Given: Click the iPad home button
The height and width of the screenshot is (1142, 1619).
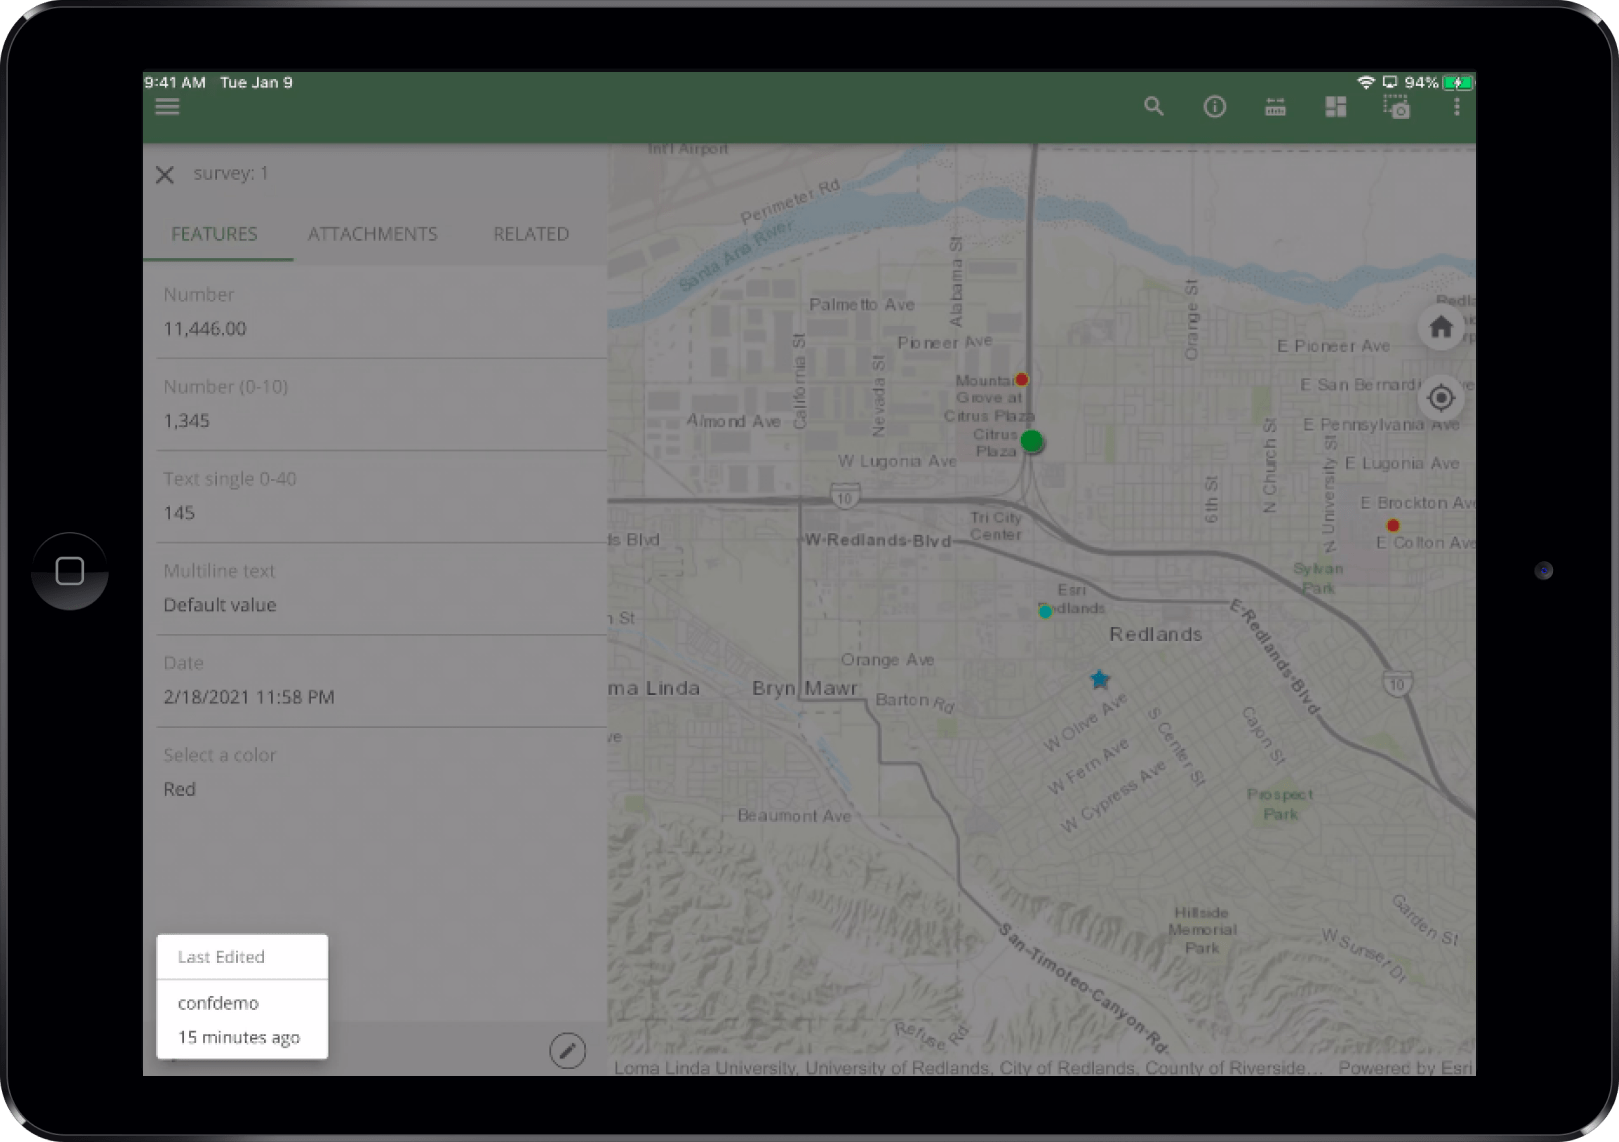Looking at the screenshot, I should click(x=70, y=571).
